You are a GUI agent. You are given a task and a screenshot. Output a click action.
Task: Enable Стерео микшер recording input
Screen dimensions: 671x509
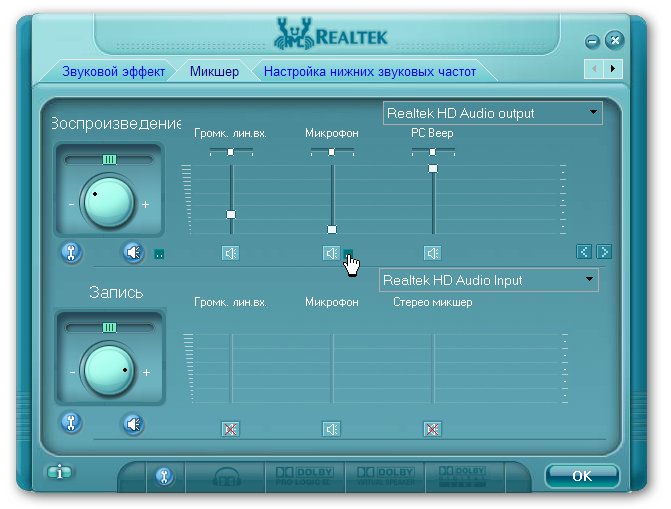(433, 429)
